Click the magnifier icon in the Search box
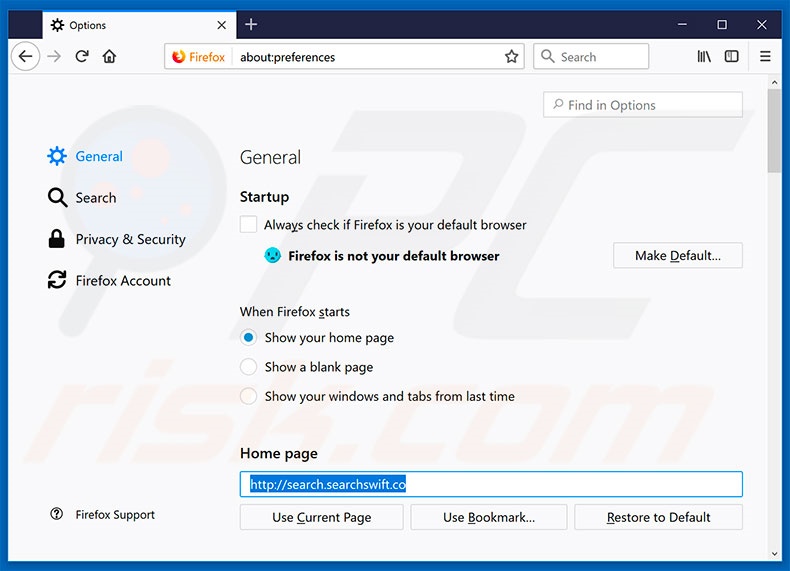 click(x=548, y=56)
